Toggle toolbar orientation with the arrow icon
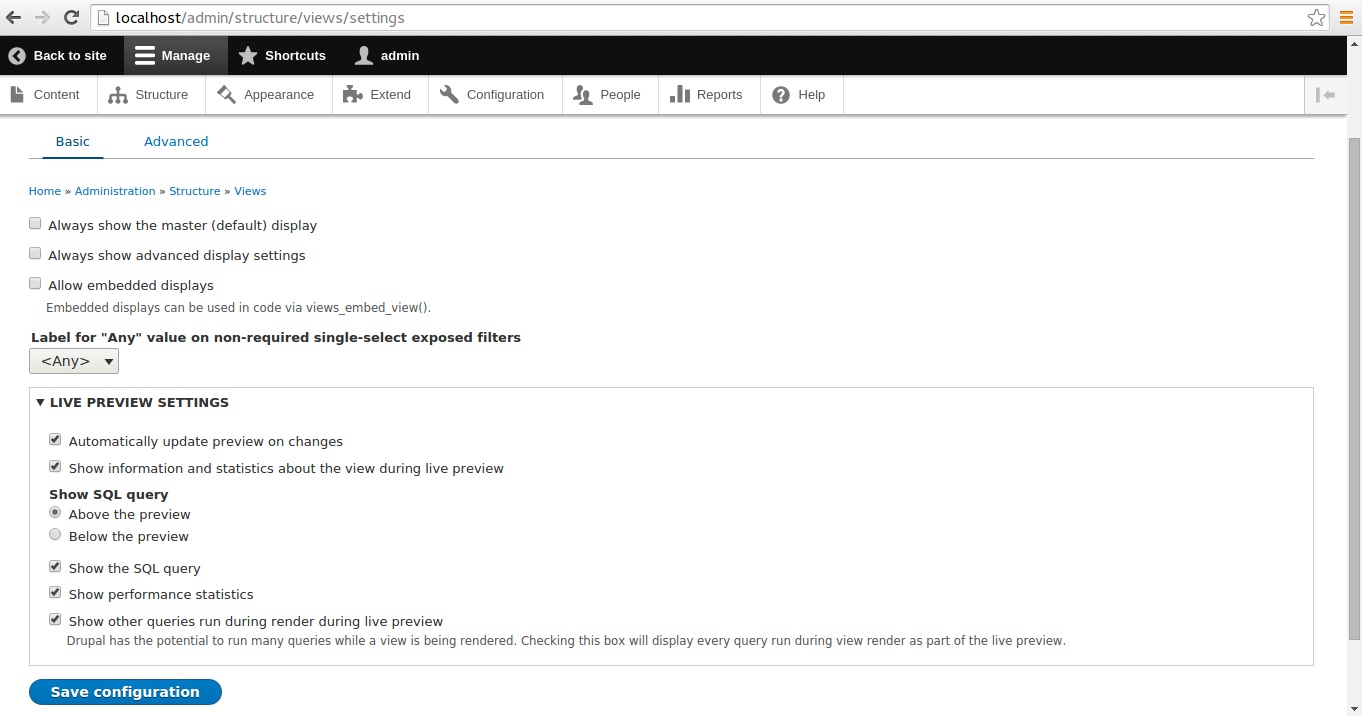 [1326, 95]
